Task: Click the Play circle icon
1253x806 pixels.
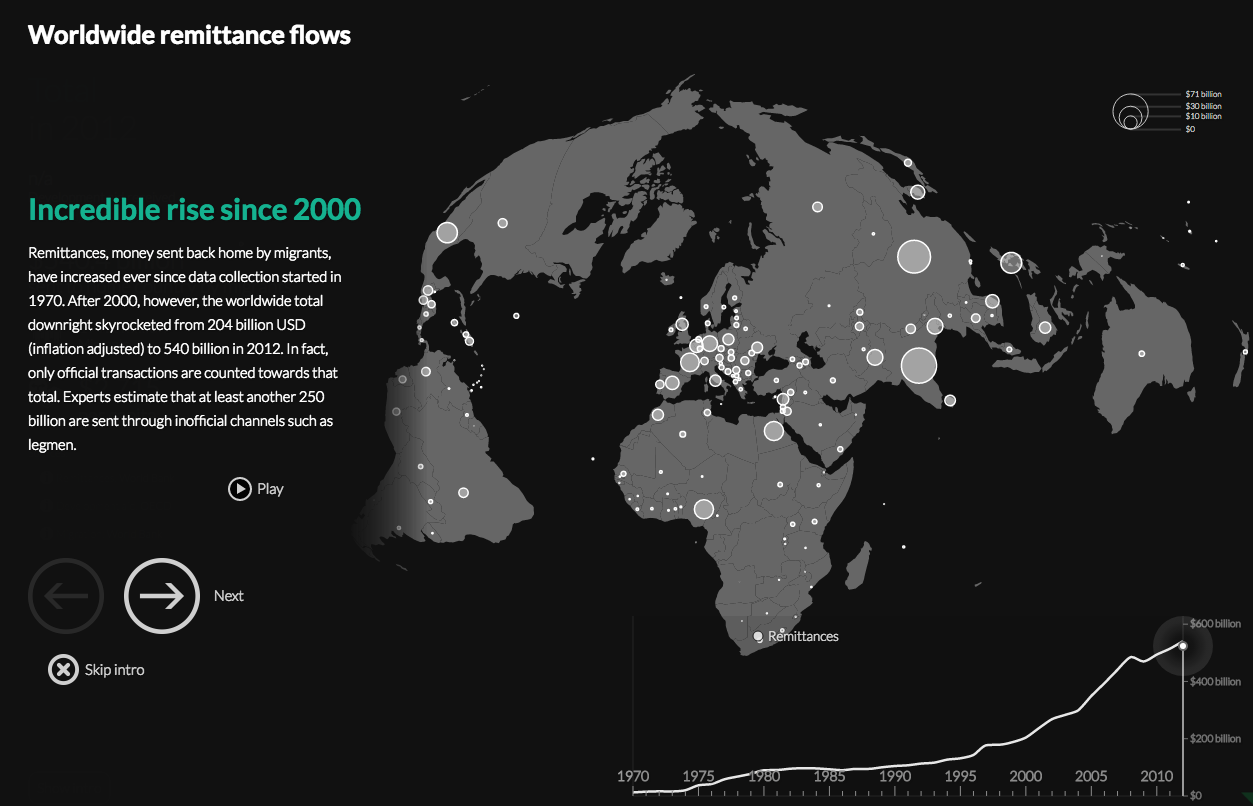Action: (x=240, y=488)
